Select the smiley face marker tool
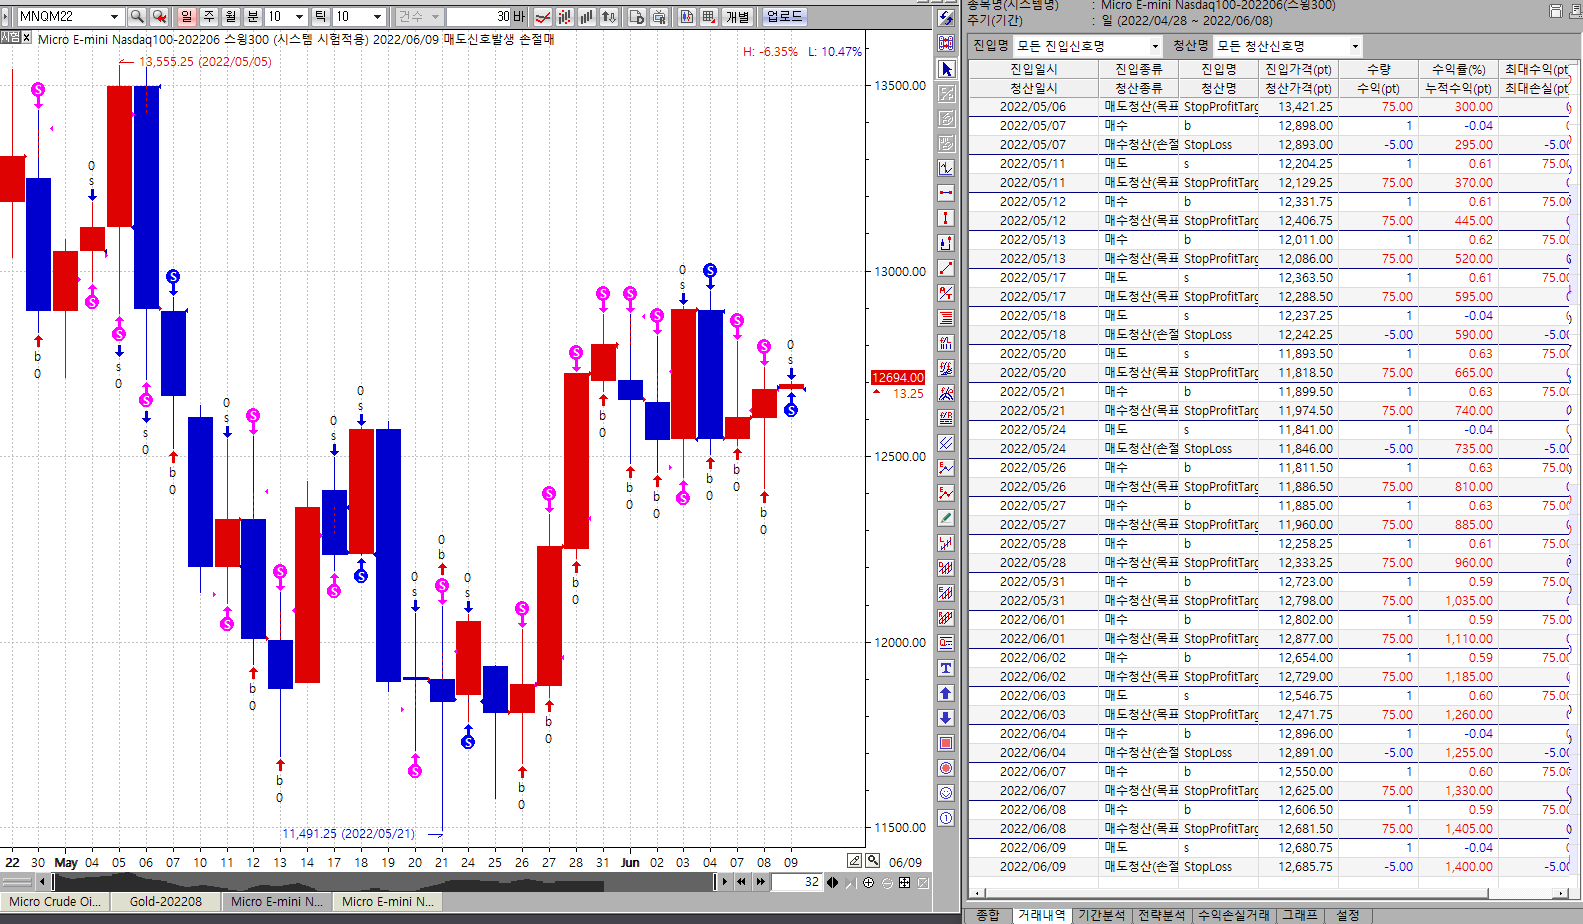 pos(946,793)
